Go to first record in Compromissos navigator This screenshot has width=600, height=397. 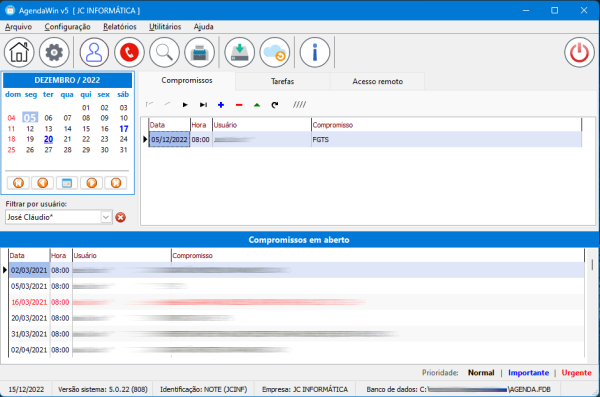pos(150,105)
